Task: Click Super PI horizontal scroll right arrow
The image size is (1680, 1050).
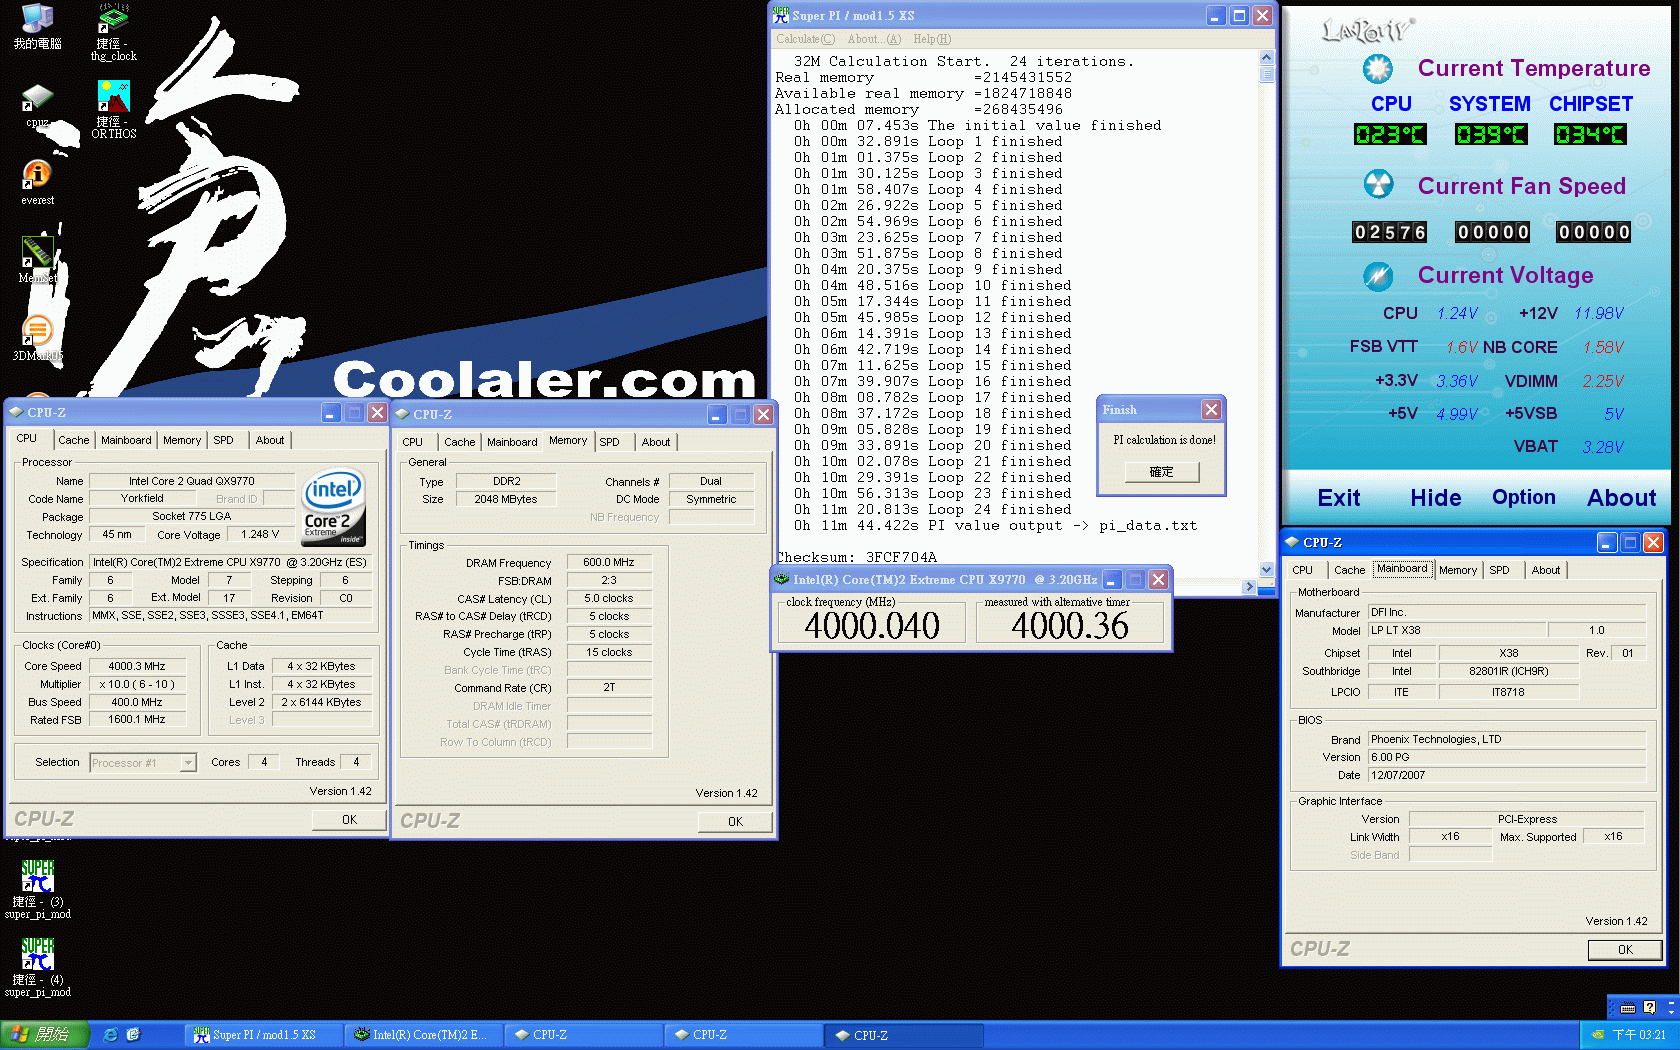Action: 1249,587
